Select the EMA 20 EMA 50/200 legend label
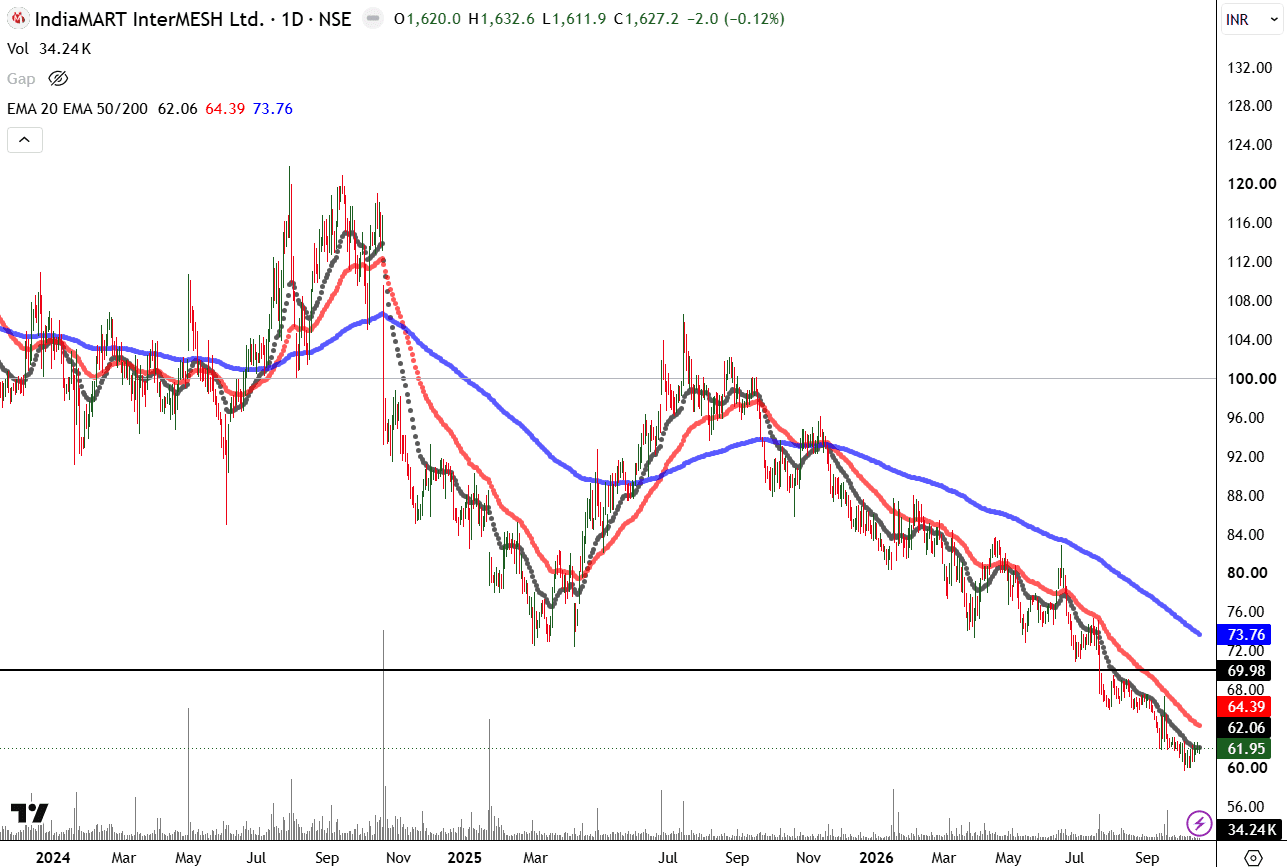 78,108
